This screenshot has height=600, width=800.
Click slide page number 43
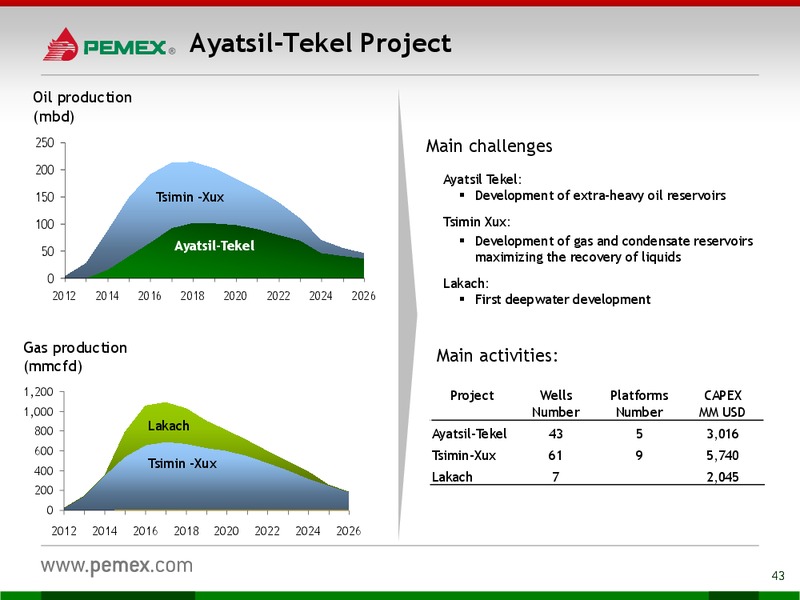point(778,576)
